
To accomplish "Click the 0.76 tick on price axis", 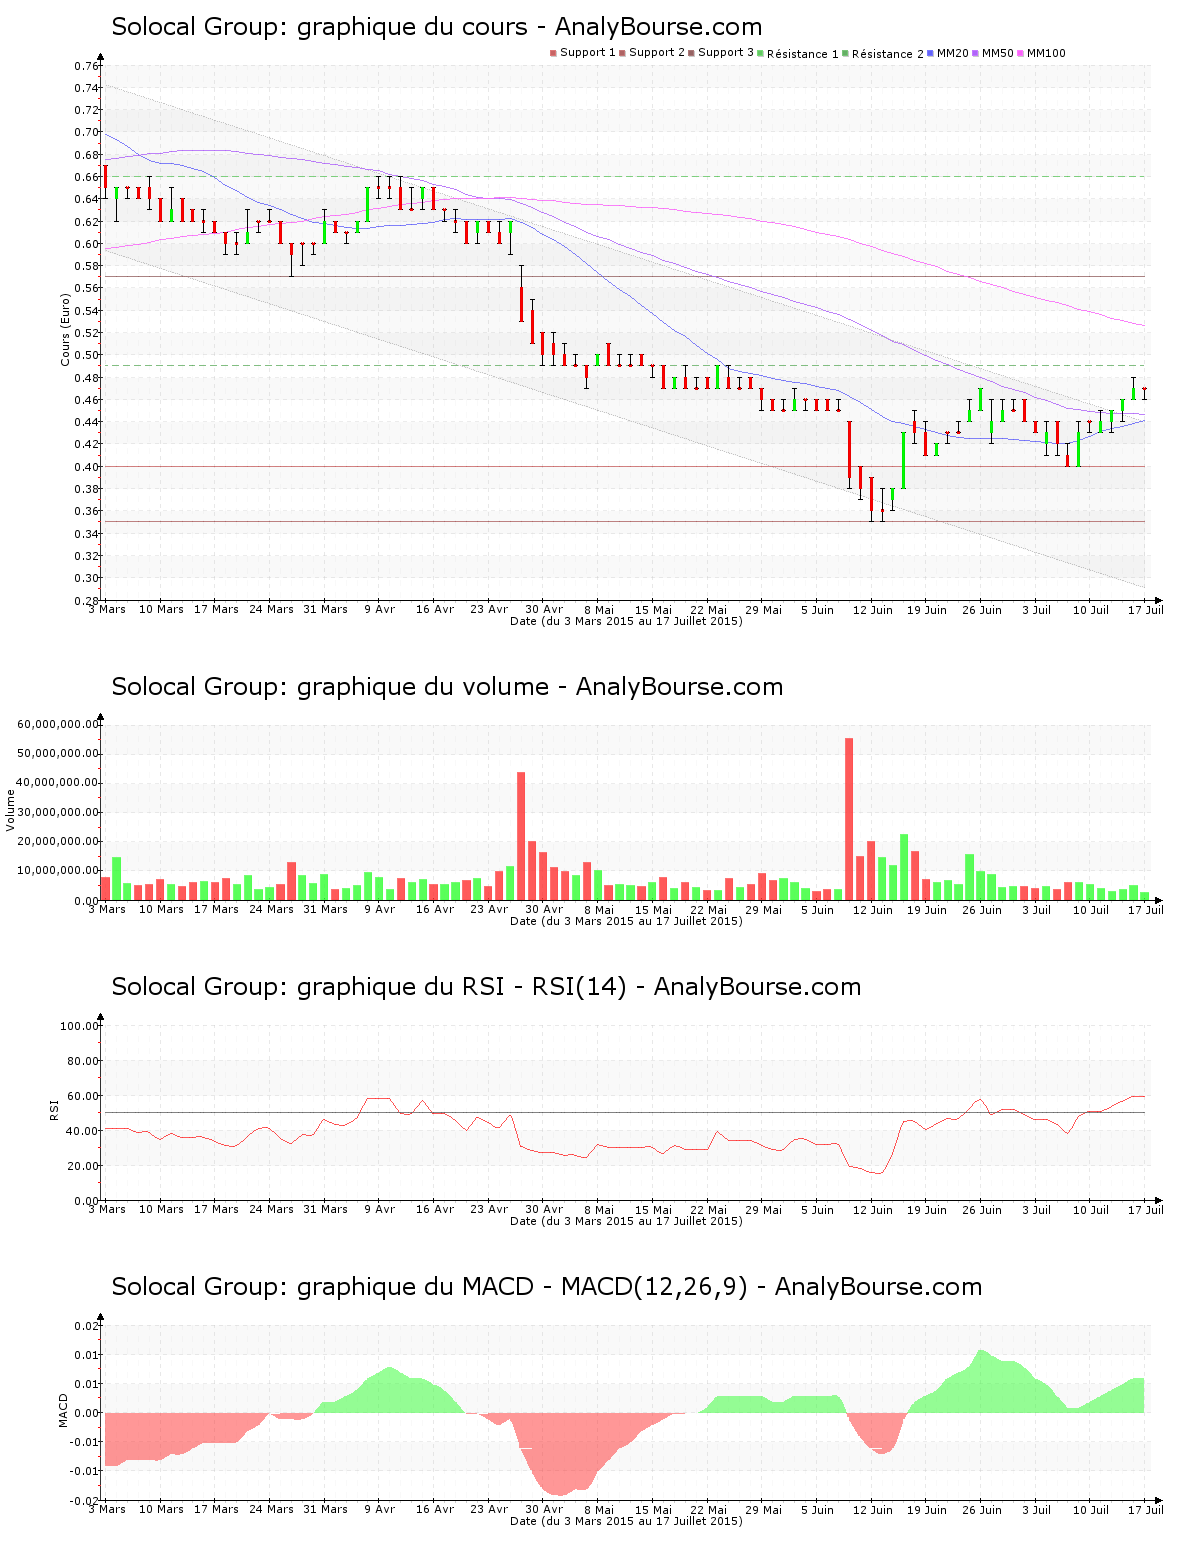I will (86, 66).
